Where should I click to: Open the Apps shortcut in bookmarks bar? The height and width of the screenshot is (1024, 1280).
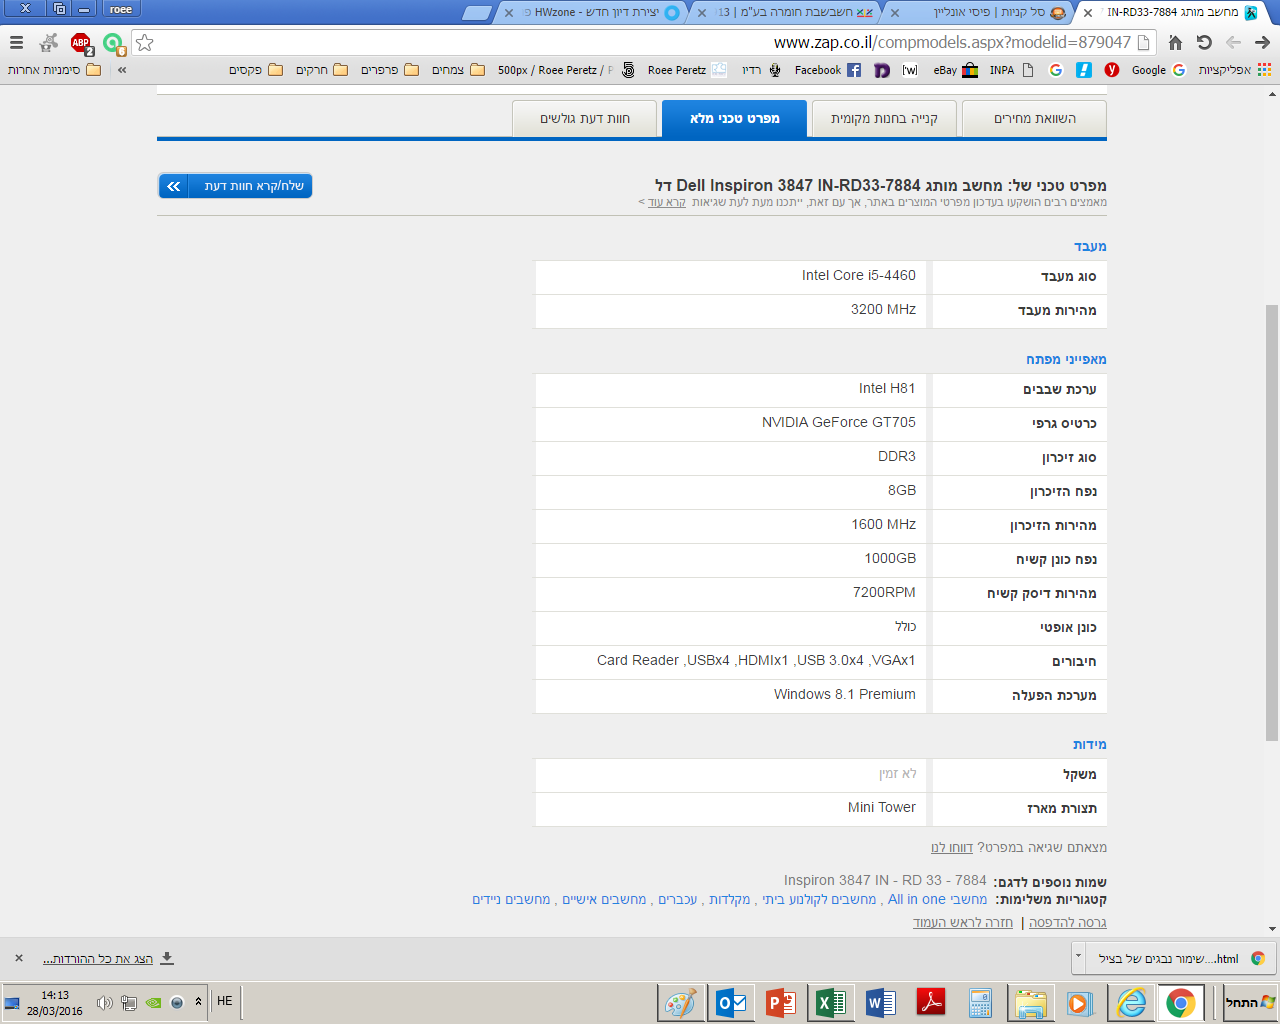1235,70
